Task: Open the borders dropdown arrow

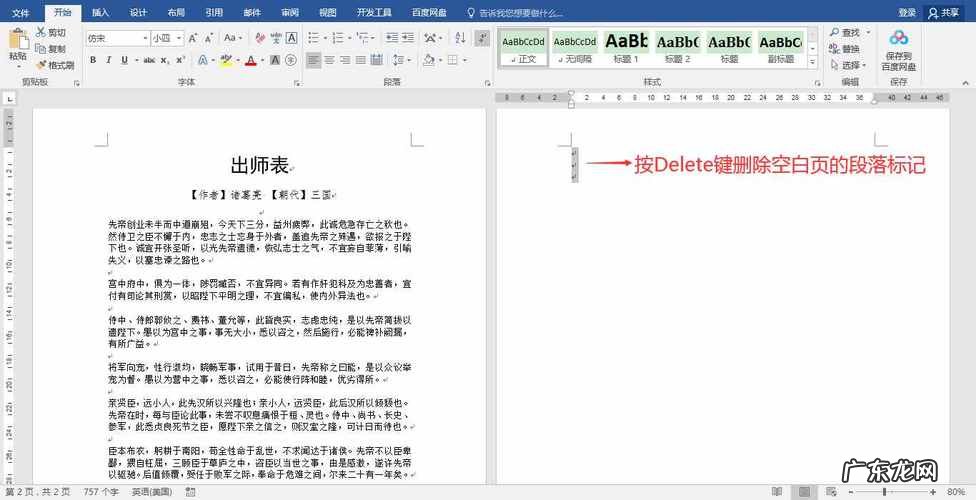Action: click(464, 60)
